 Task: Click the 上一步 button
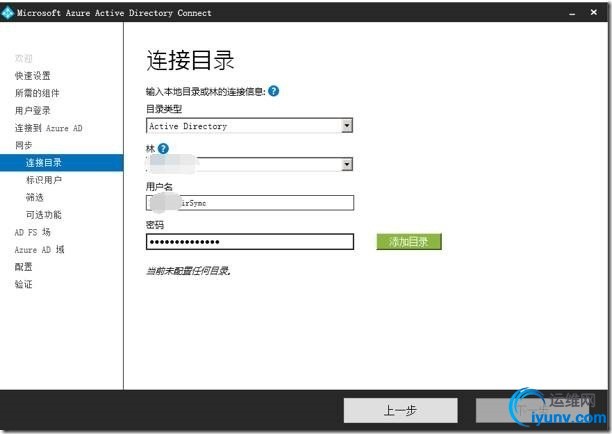(x=400, y=410)
